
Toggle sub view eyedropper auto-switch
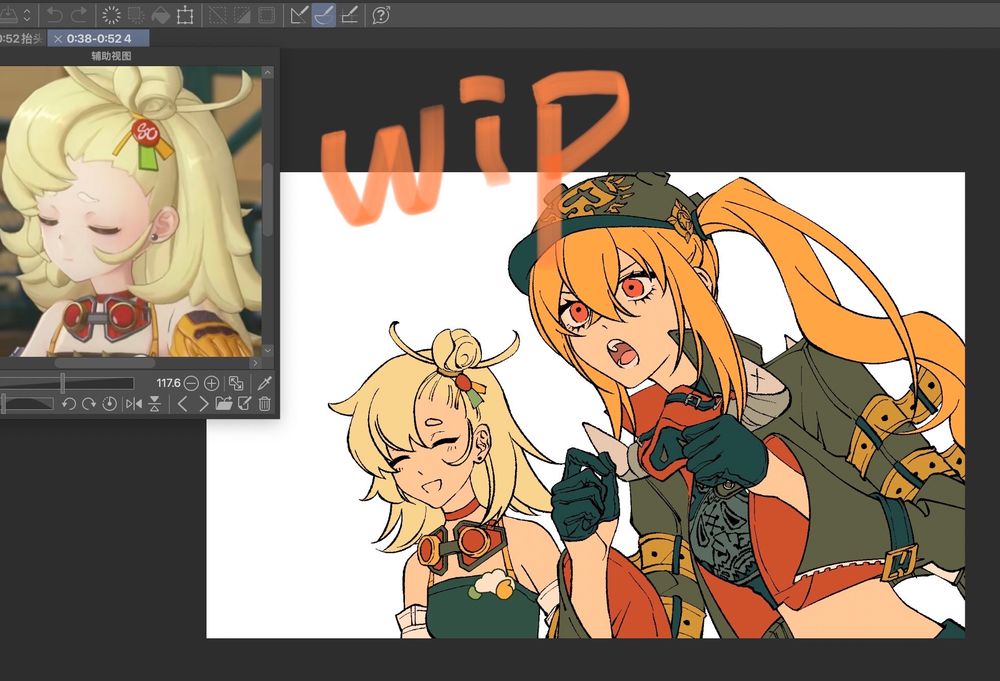[x=265, y=383]
